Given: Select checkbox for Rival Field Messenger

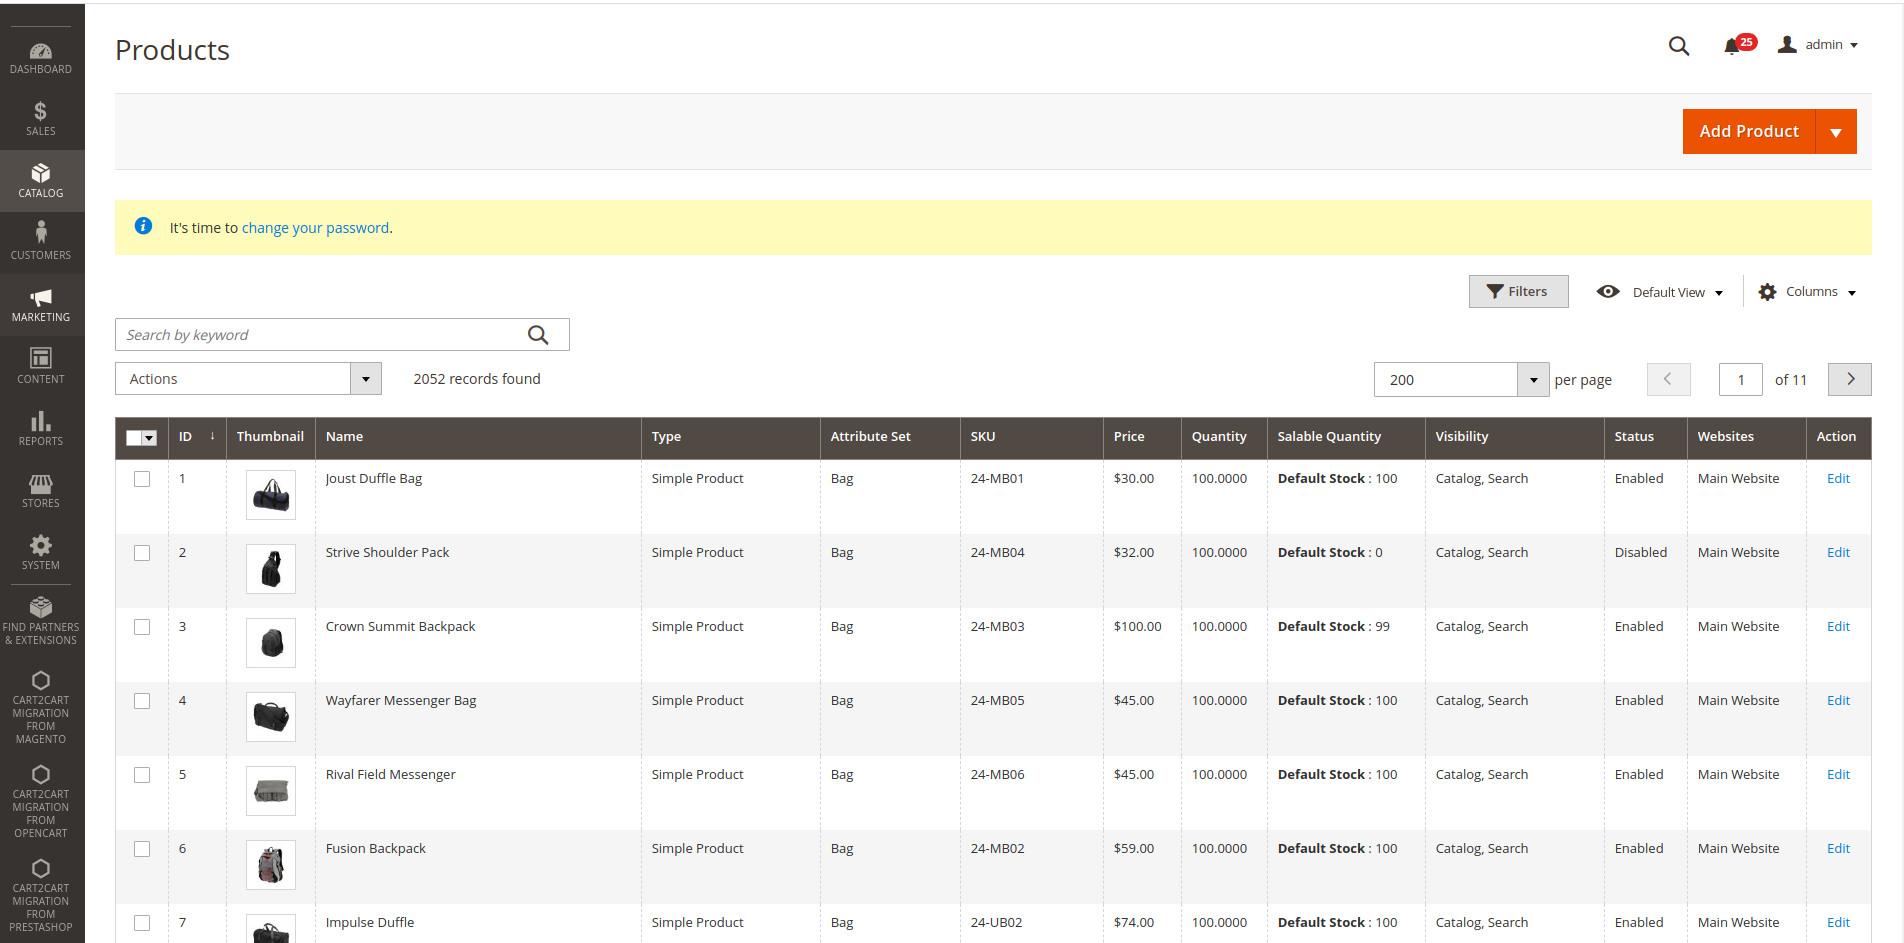Looking at the screenshot, I should point(142,775).
